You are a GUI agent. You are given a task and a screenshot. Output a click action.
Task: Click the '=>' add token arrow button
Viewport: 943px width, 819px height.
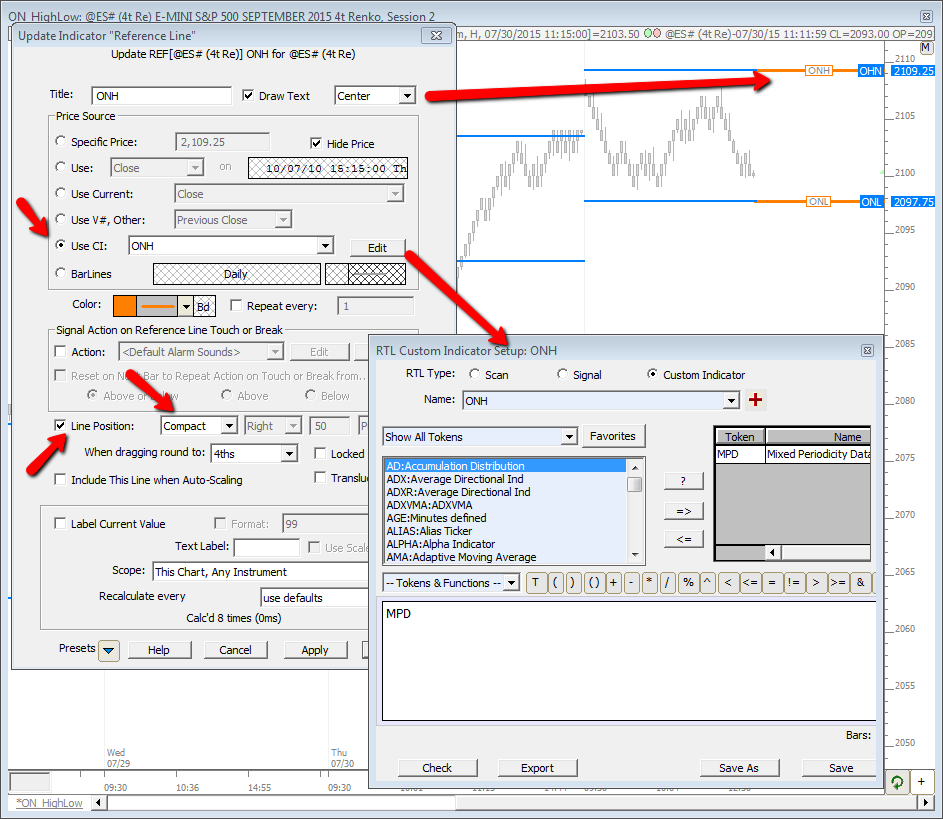click(683, 511)
